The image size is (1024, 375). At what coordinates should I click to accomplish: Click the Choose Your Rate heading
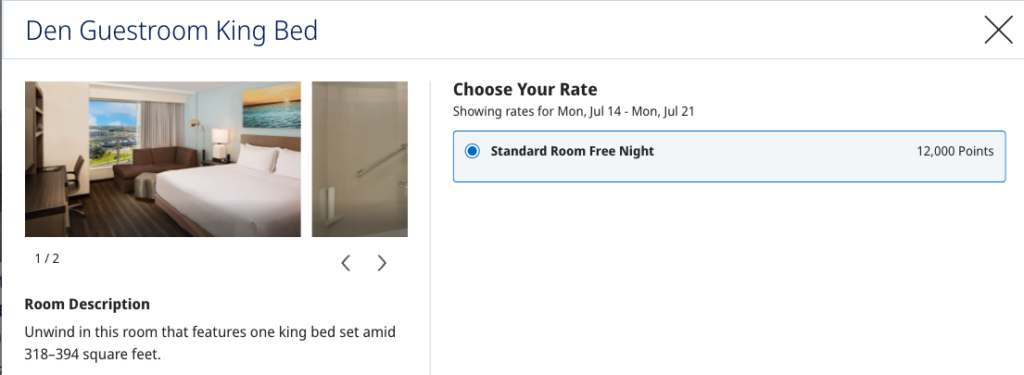[525, 89]
